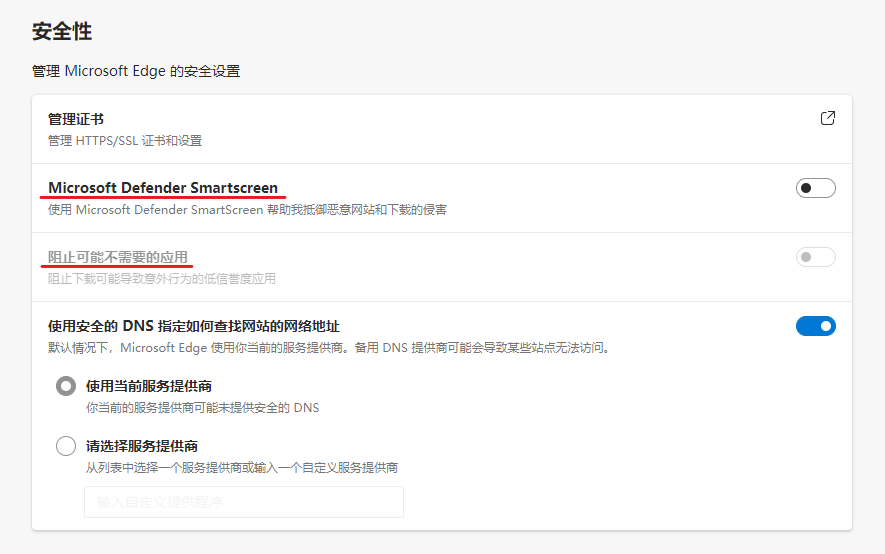885x554 pixels.
Task: Open the 管理证书 external link icon
Action: [x=827, y=118]
